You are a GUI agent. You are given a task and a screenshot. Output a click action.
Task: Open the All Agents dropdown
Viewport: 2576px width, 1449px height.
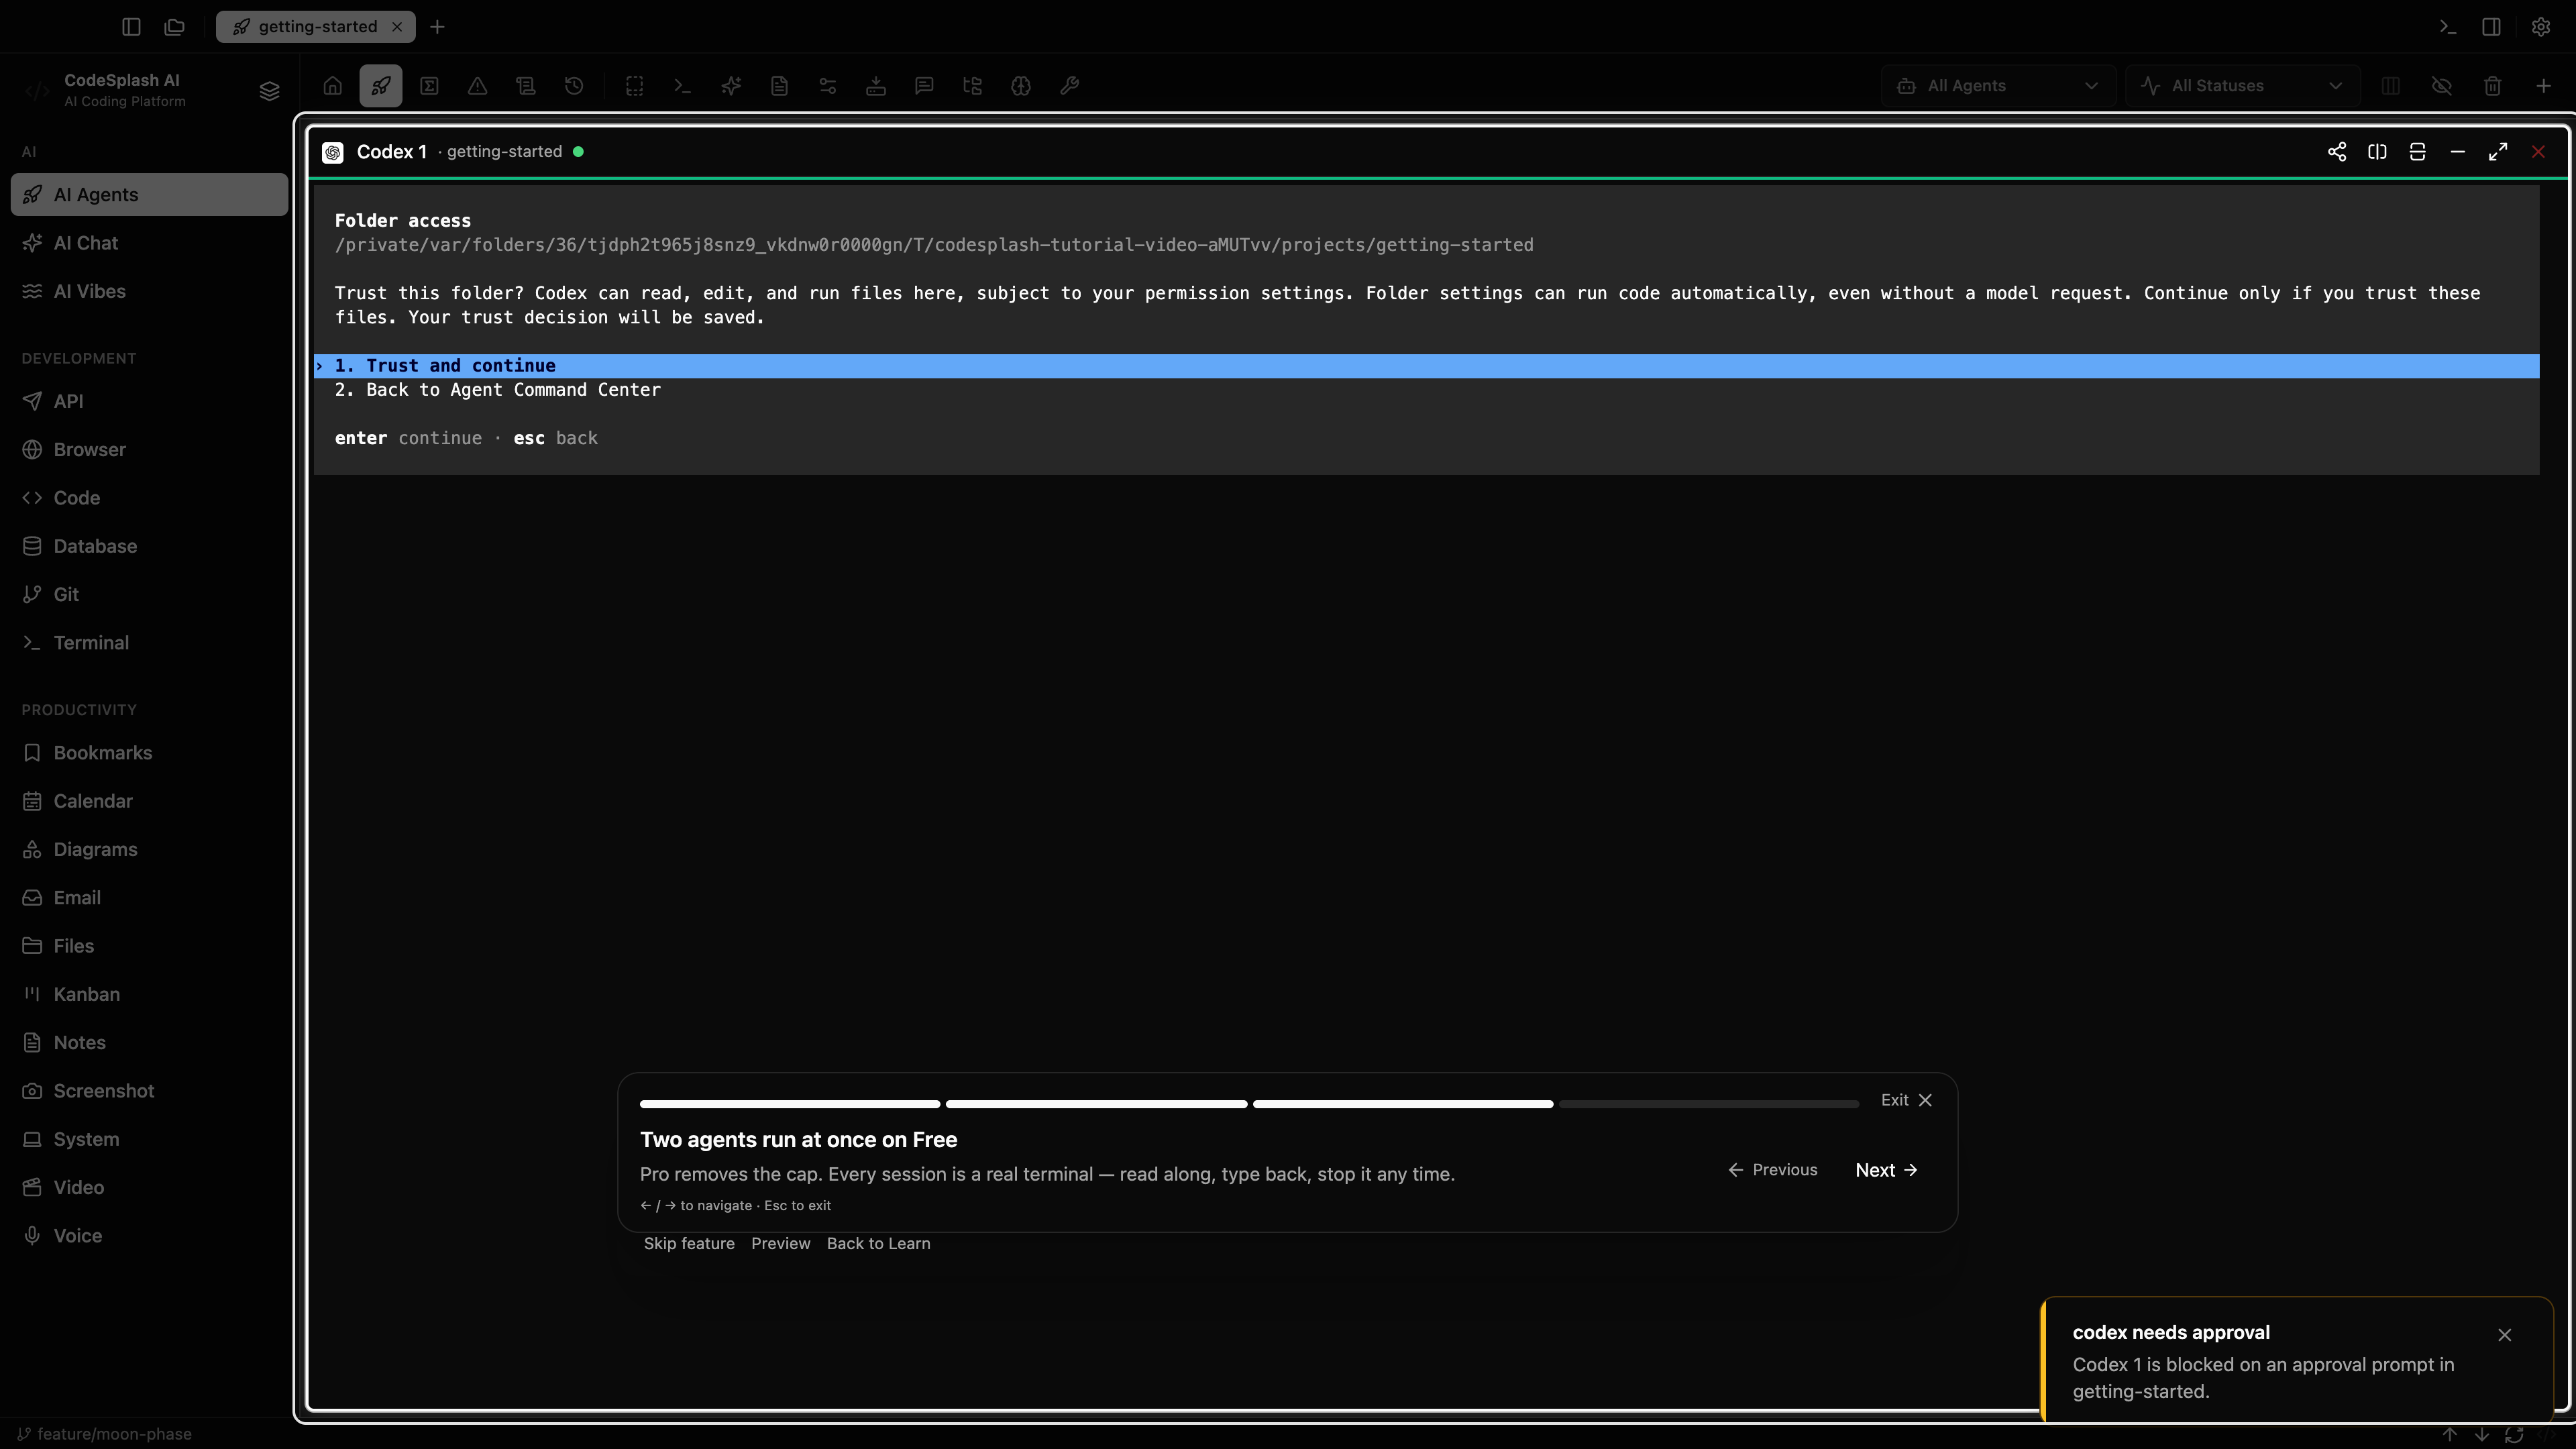point(1998,86)
